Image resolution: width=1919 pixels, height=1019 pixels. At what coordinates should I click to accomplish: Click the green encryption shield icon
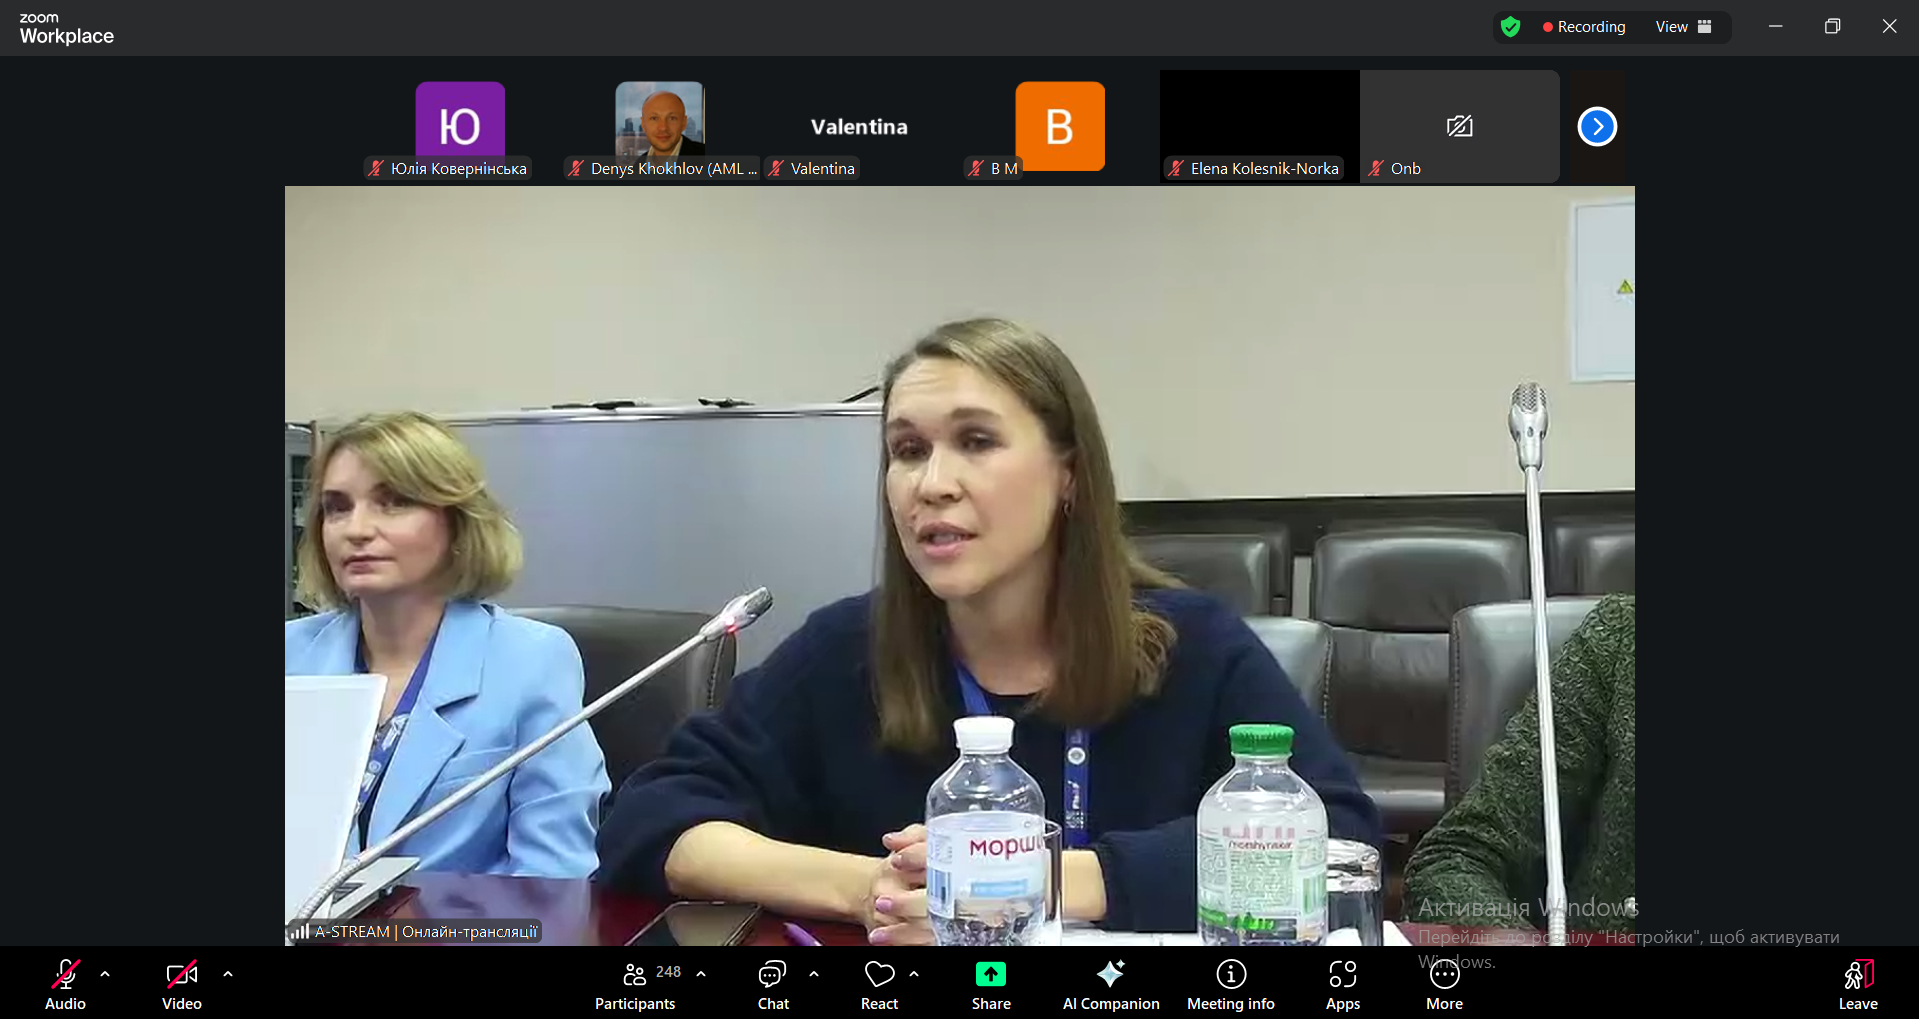tap(1510, 27)
